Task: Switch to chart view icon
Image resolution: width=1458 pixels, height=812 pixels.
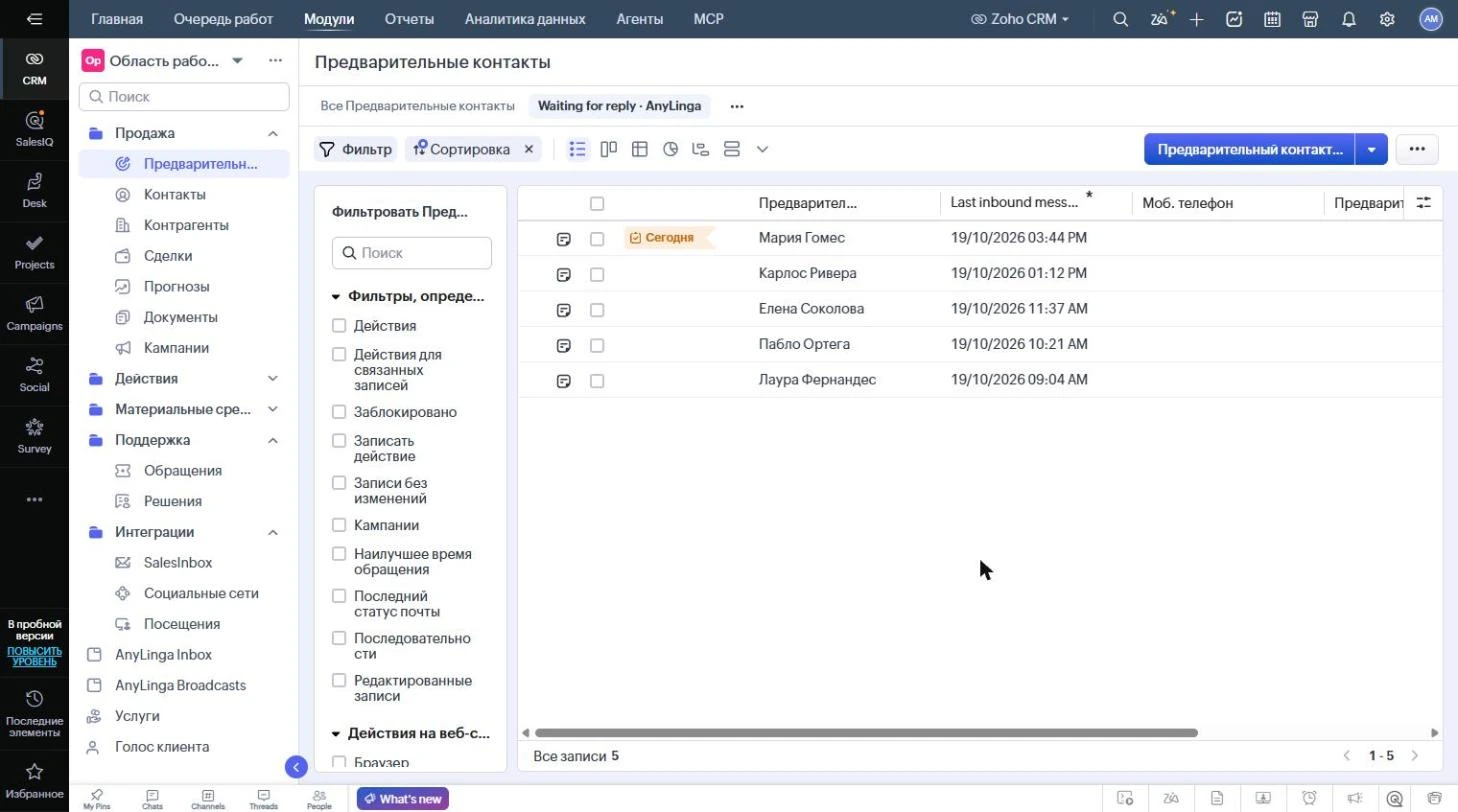Action: click(x=670, y=149)
